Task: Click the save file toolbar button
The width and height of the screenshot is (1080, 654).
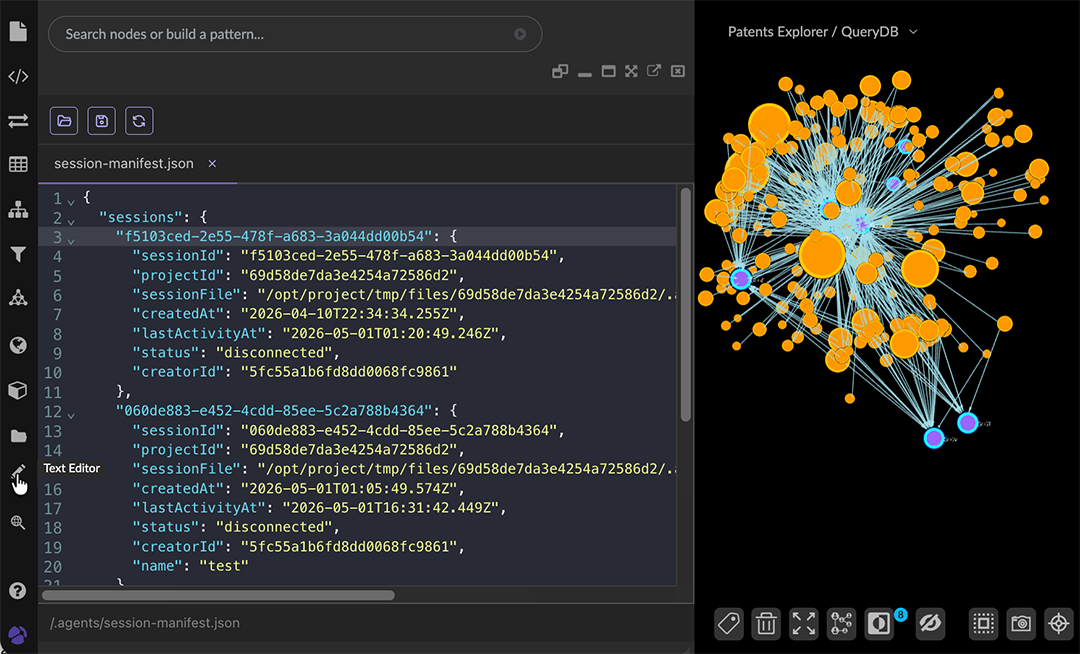Action: [x=102, y=121]
